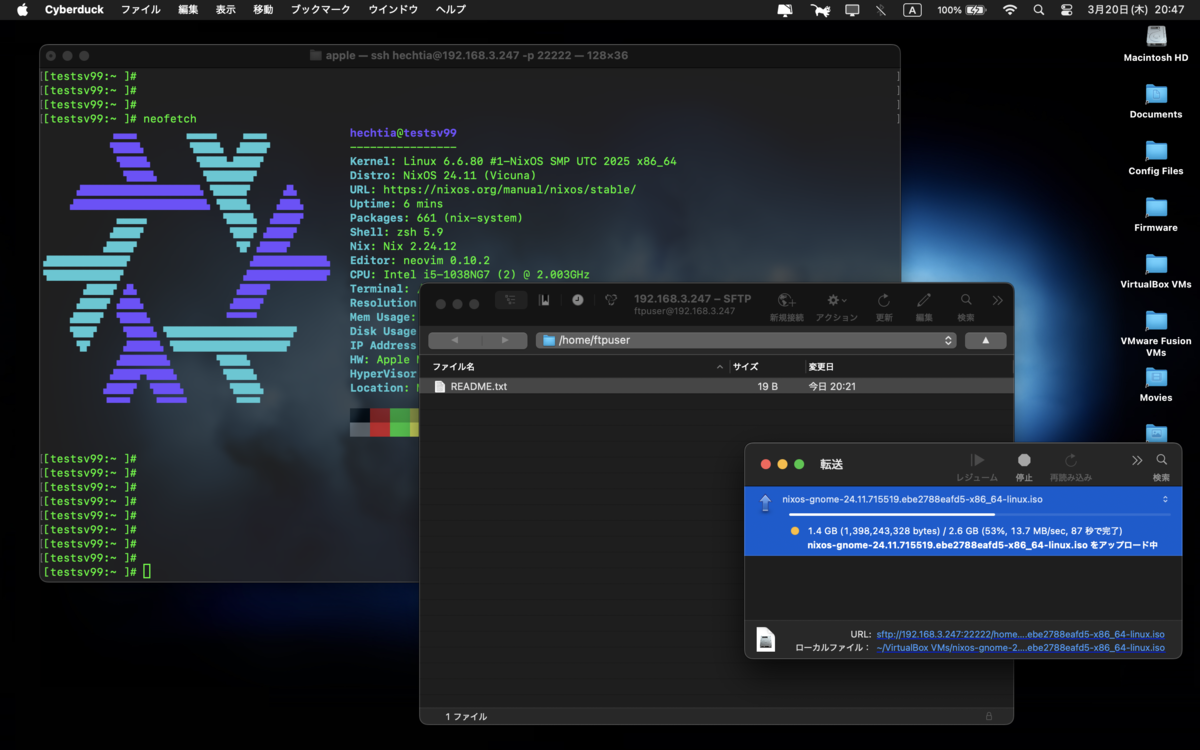Open the /home/ftpuser path dropdown
The height and width of the screenshot is (750, 1200).
coord(746,340)
